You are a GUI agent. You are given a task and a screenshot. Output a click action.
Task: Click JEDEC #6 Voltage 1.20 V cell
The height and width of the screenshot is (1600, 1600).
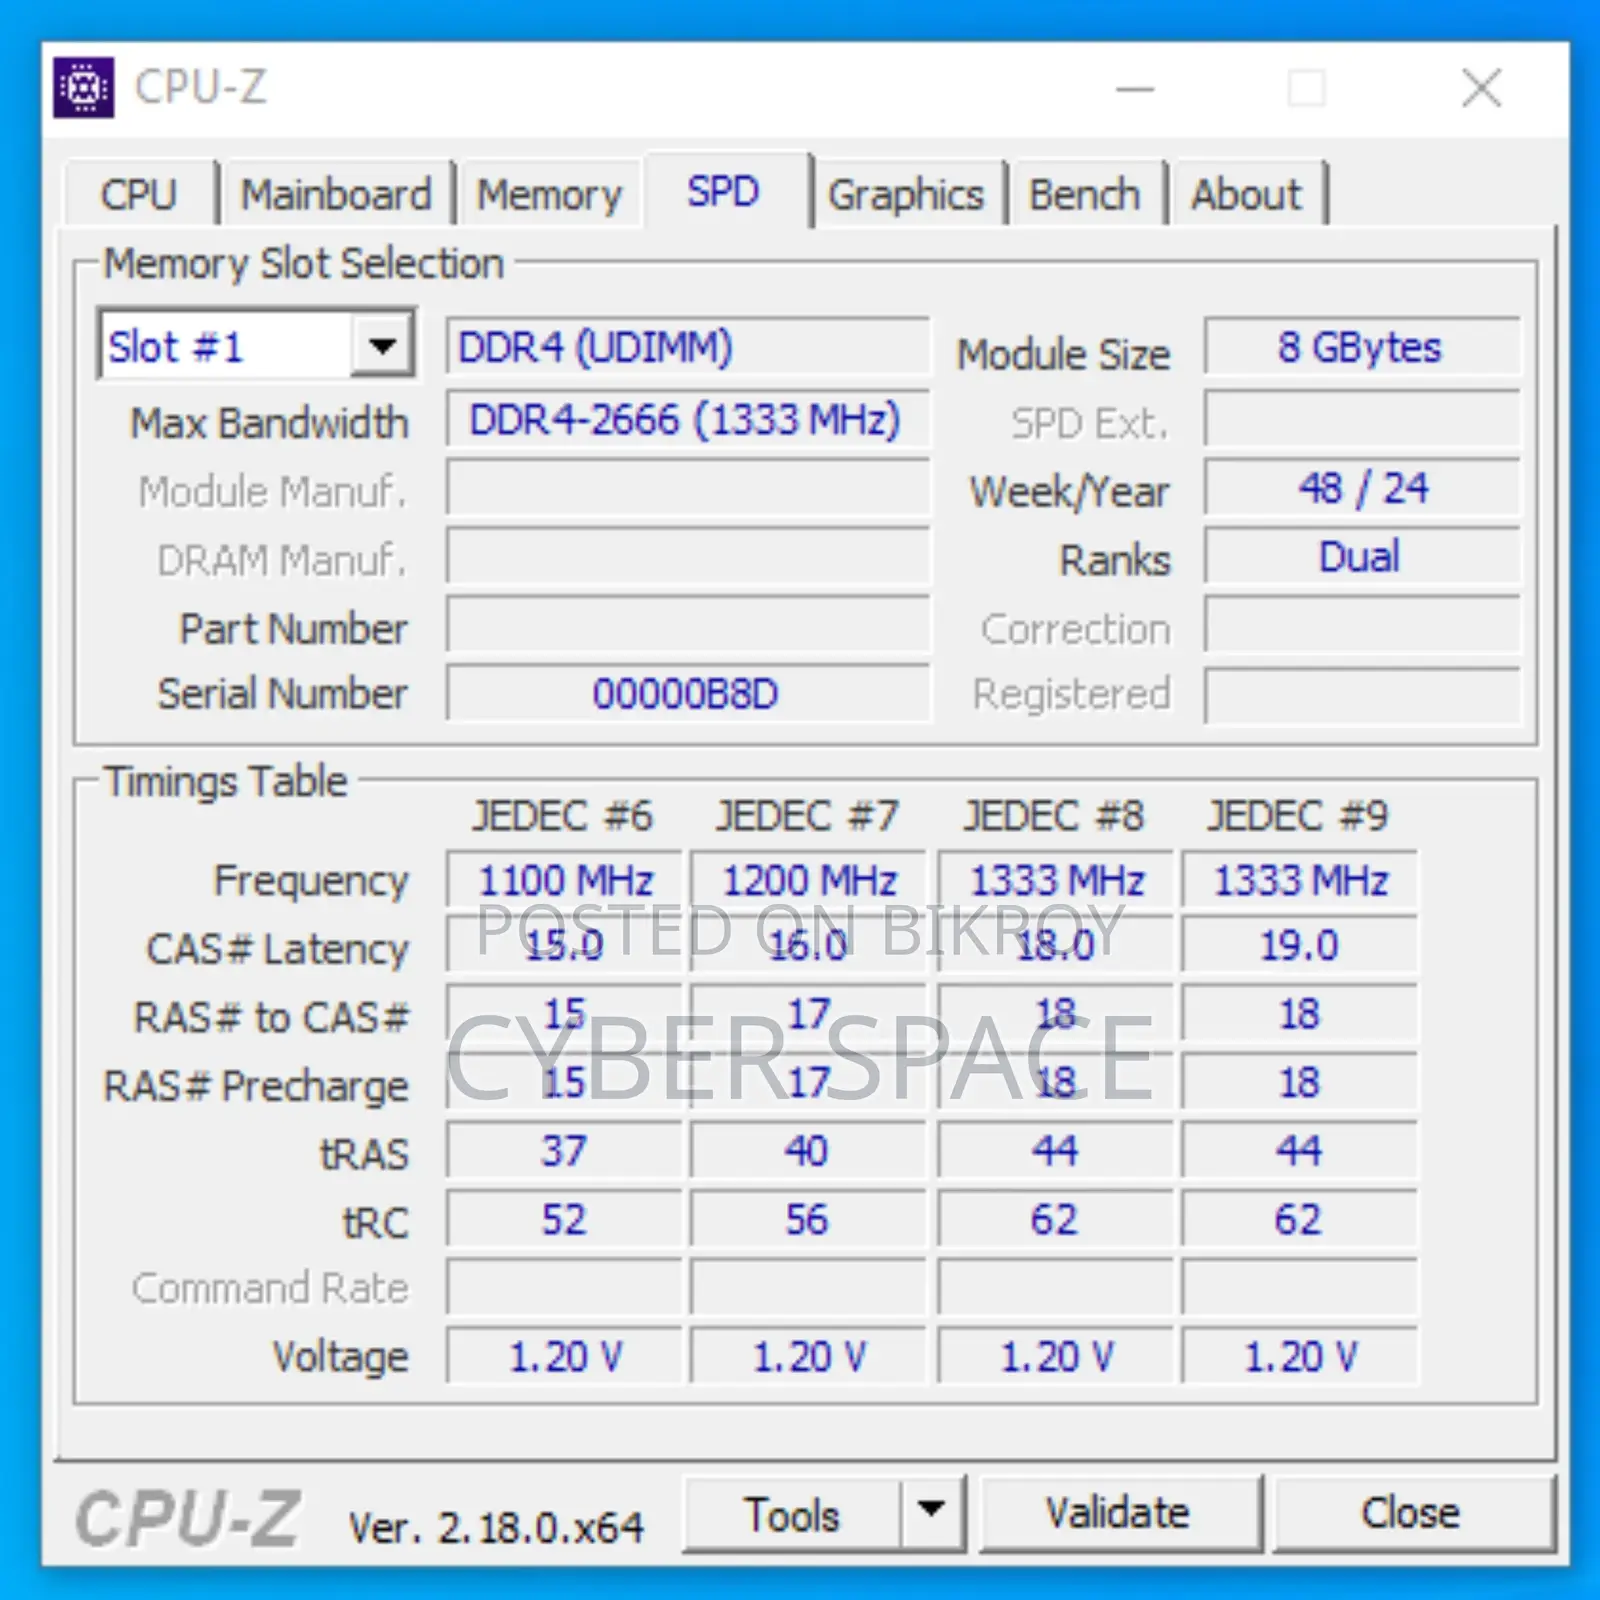[x=564, y=1356]
